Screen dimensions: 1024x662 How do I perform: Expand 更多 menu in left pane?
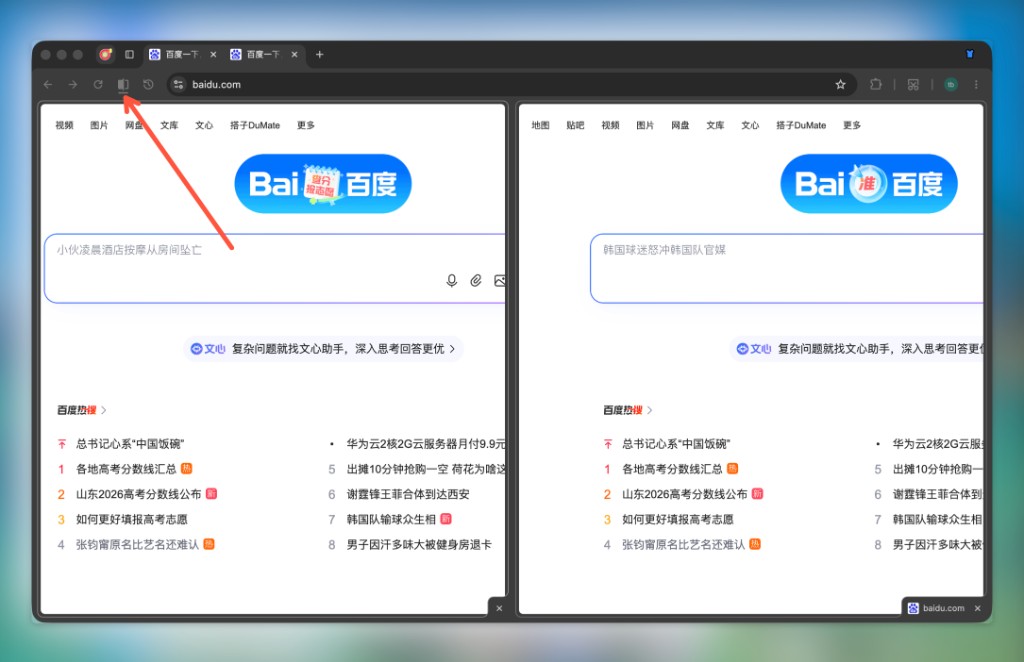pyautogui.click(x=306, y=125)
